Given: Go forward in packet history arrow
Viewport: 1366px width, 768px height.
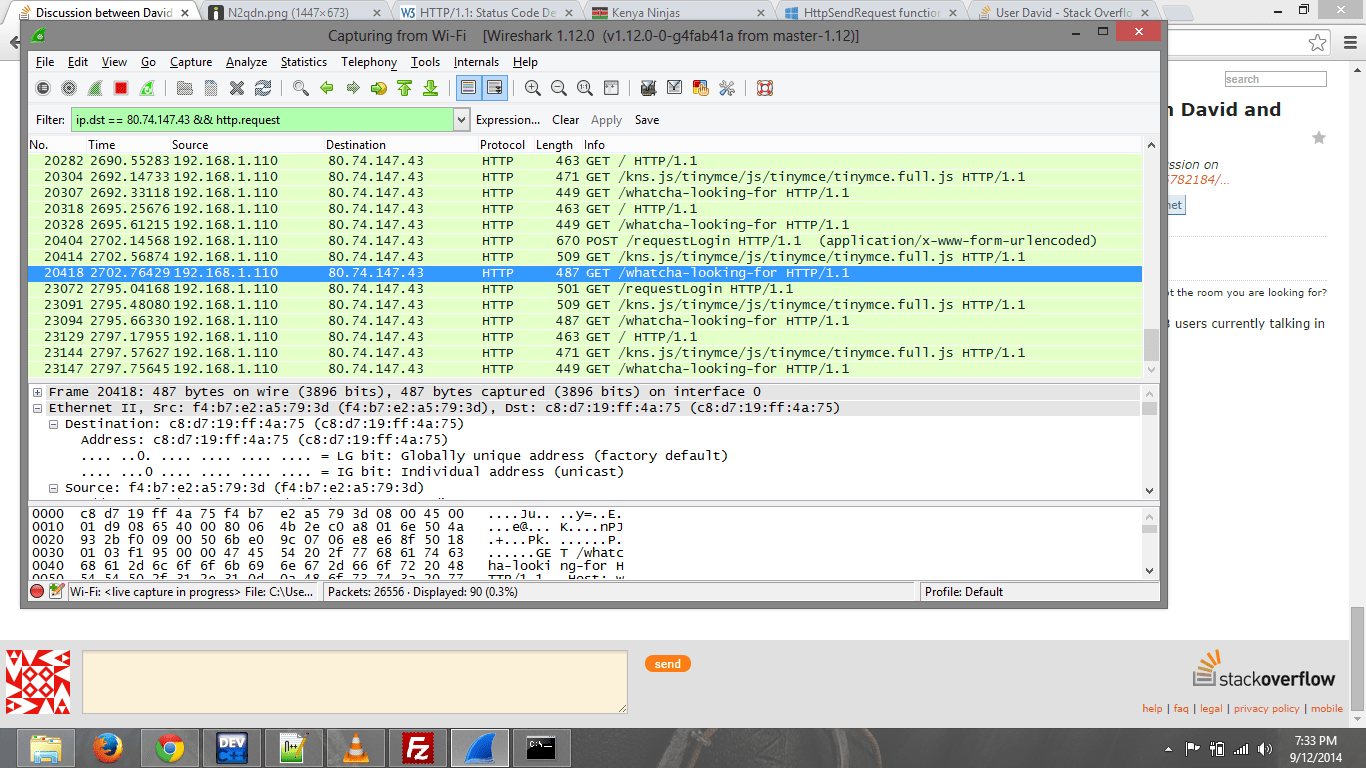Looking at the screenshot, I should (353, 88).
